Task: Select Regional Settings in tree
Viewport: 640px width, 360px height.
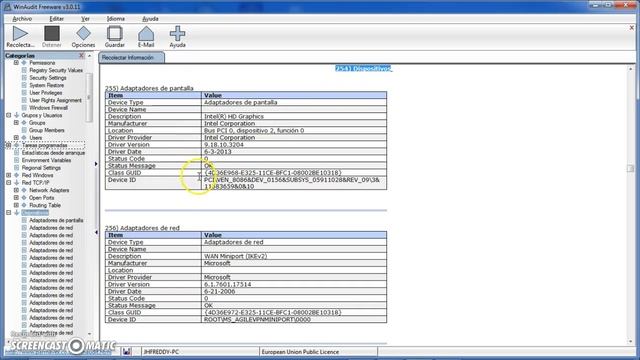Action: 41,168
